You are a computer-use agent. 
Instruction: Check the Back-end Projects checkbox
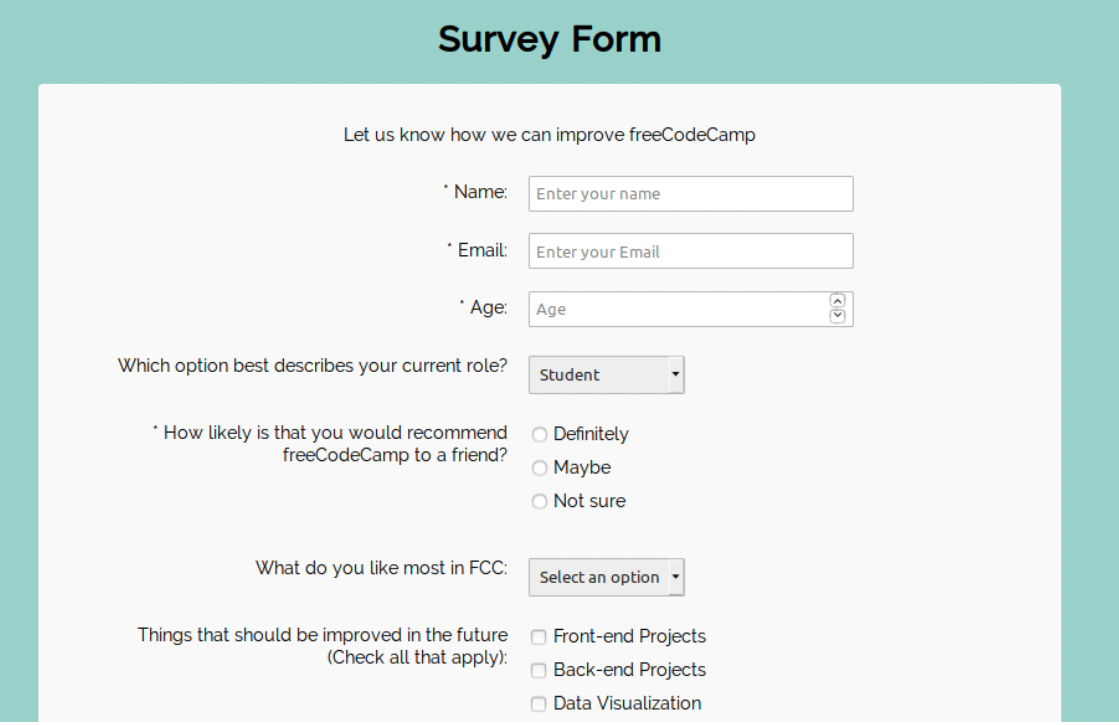538,670
